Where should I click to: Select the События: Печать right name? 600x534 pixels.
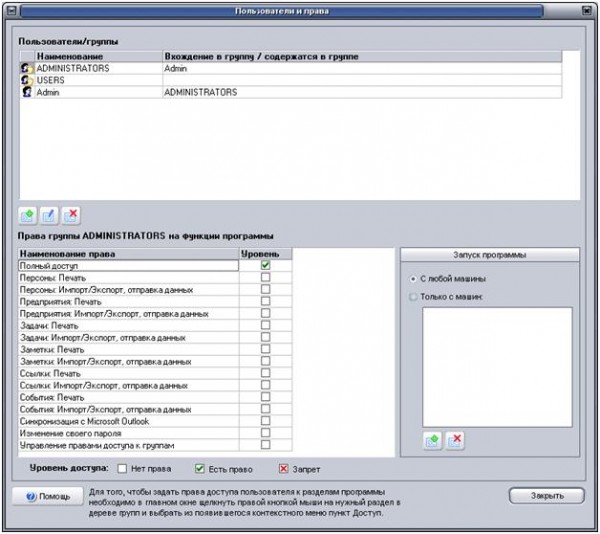click(x=52, y=397)
